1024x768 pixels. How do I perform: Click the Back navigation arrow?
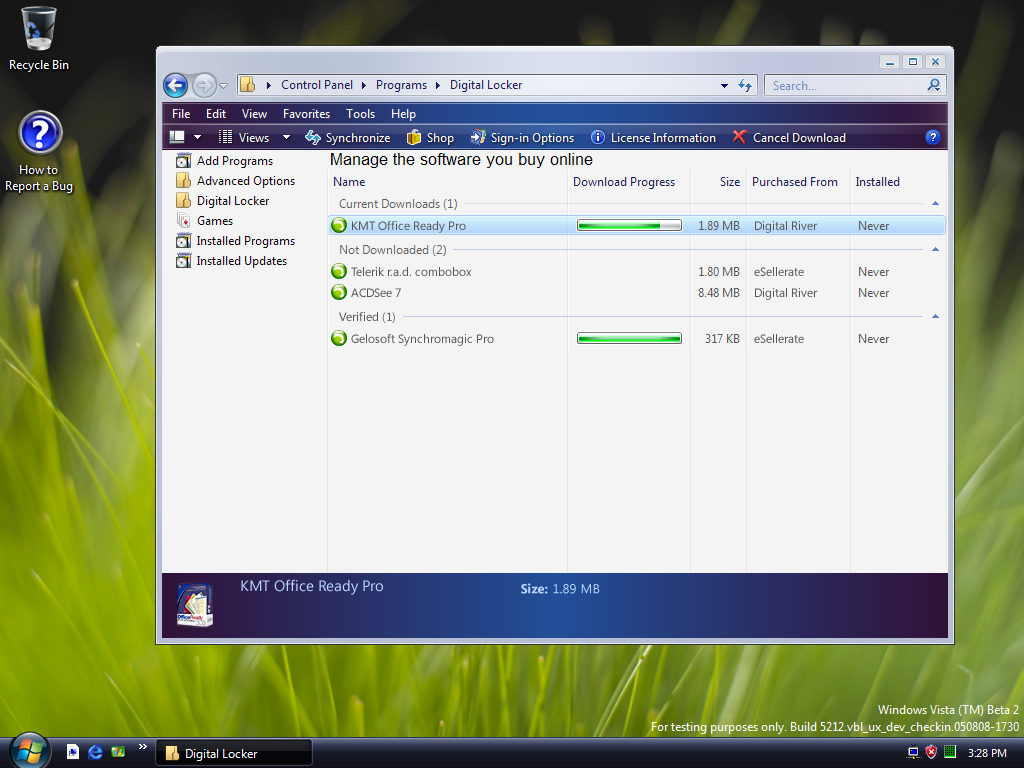point(176,85)
